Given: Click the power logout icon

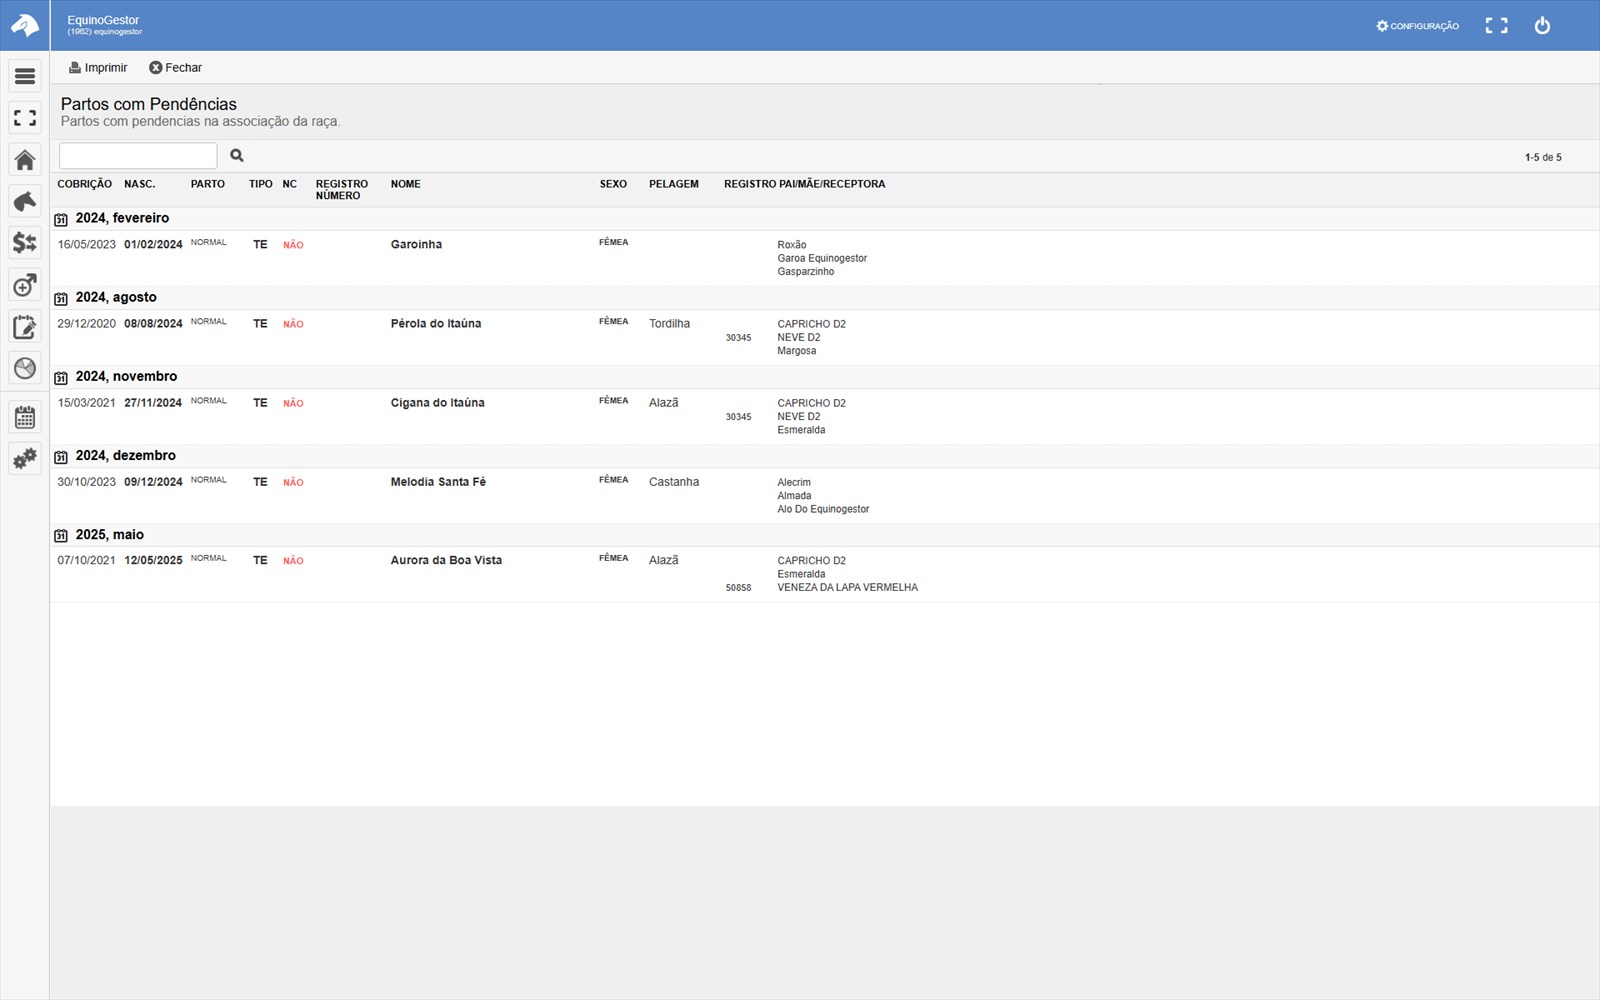Looking at the screenshot, I should click(1542, 26).
